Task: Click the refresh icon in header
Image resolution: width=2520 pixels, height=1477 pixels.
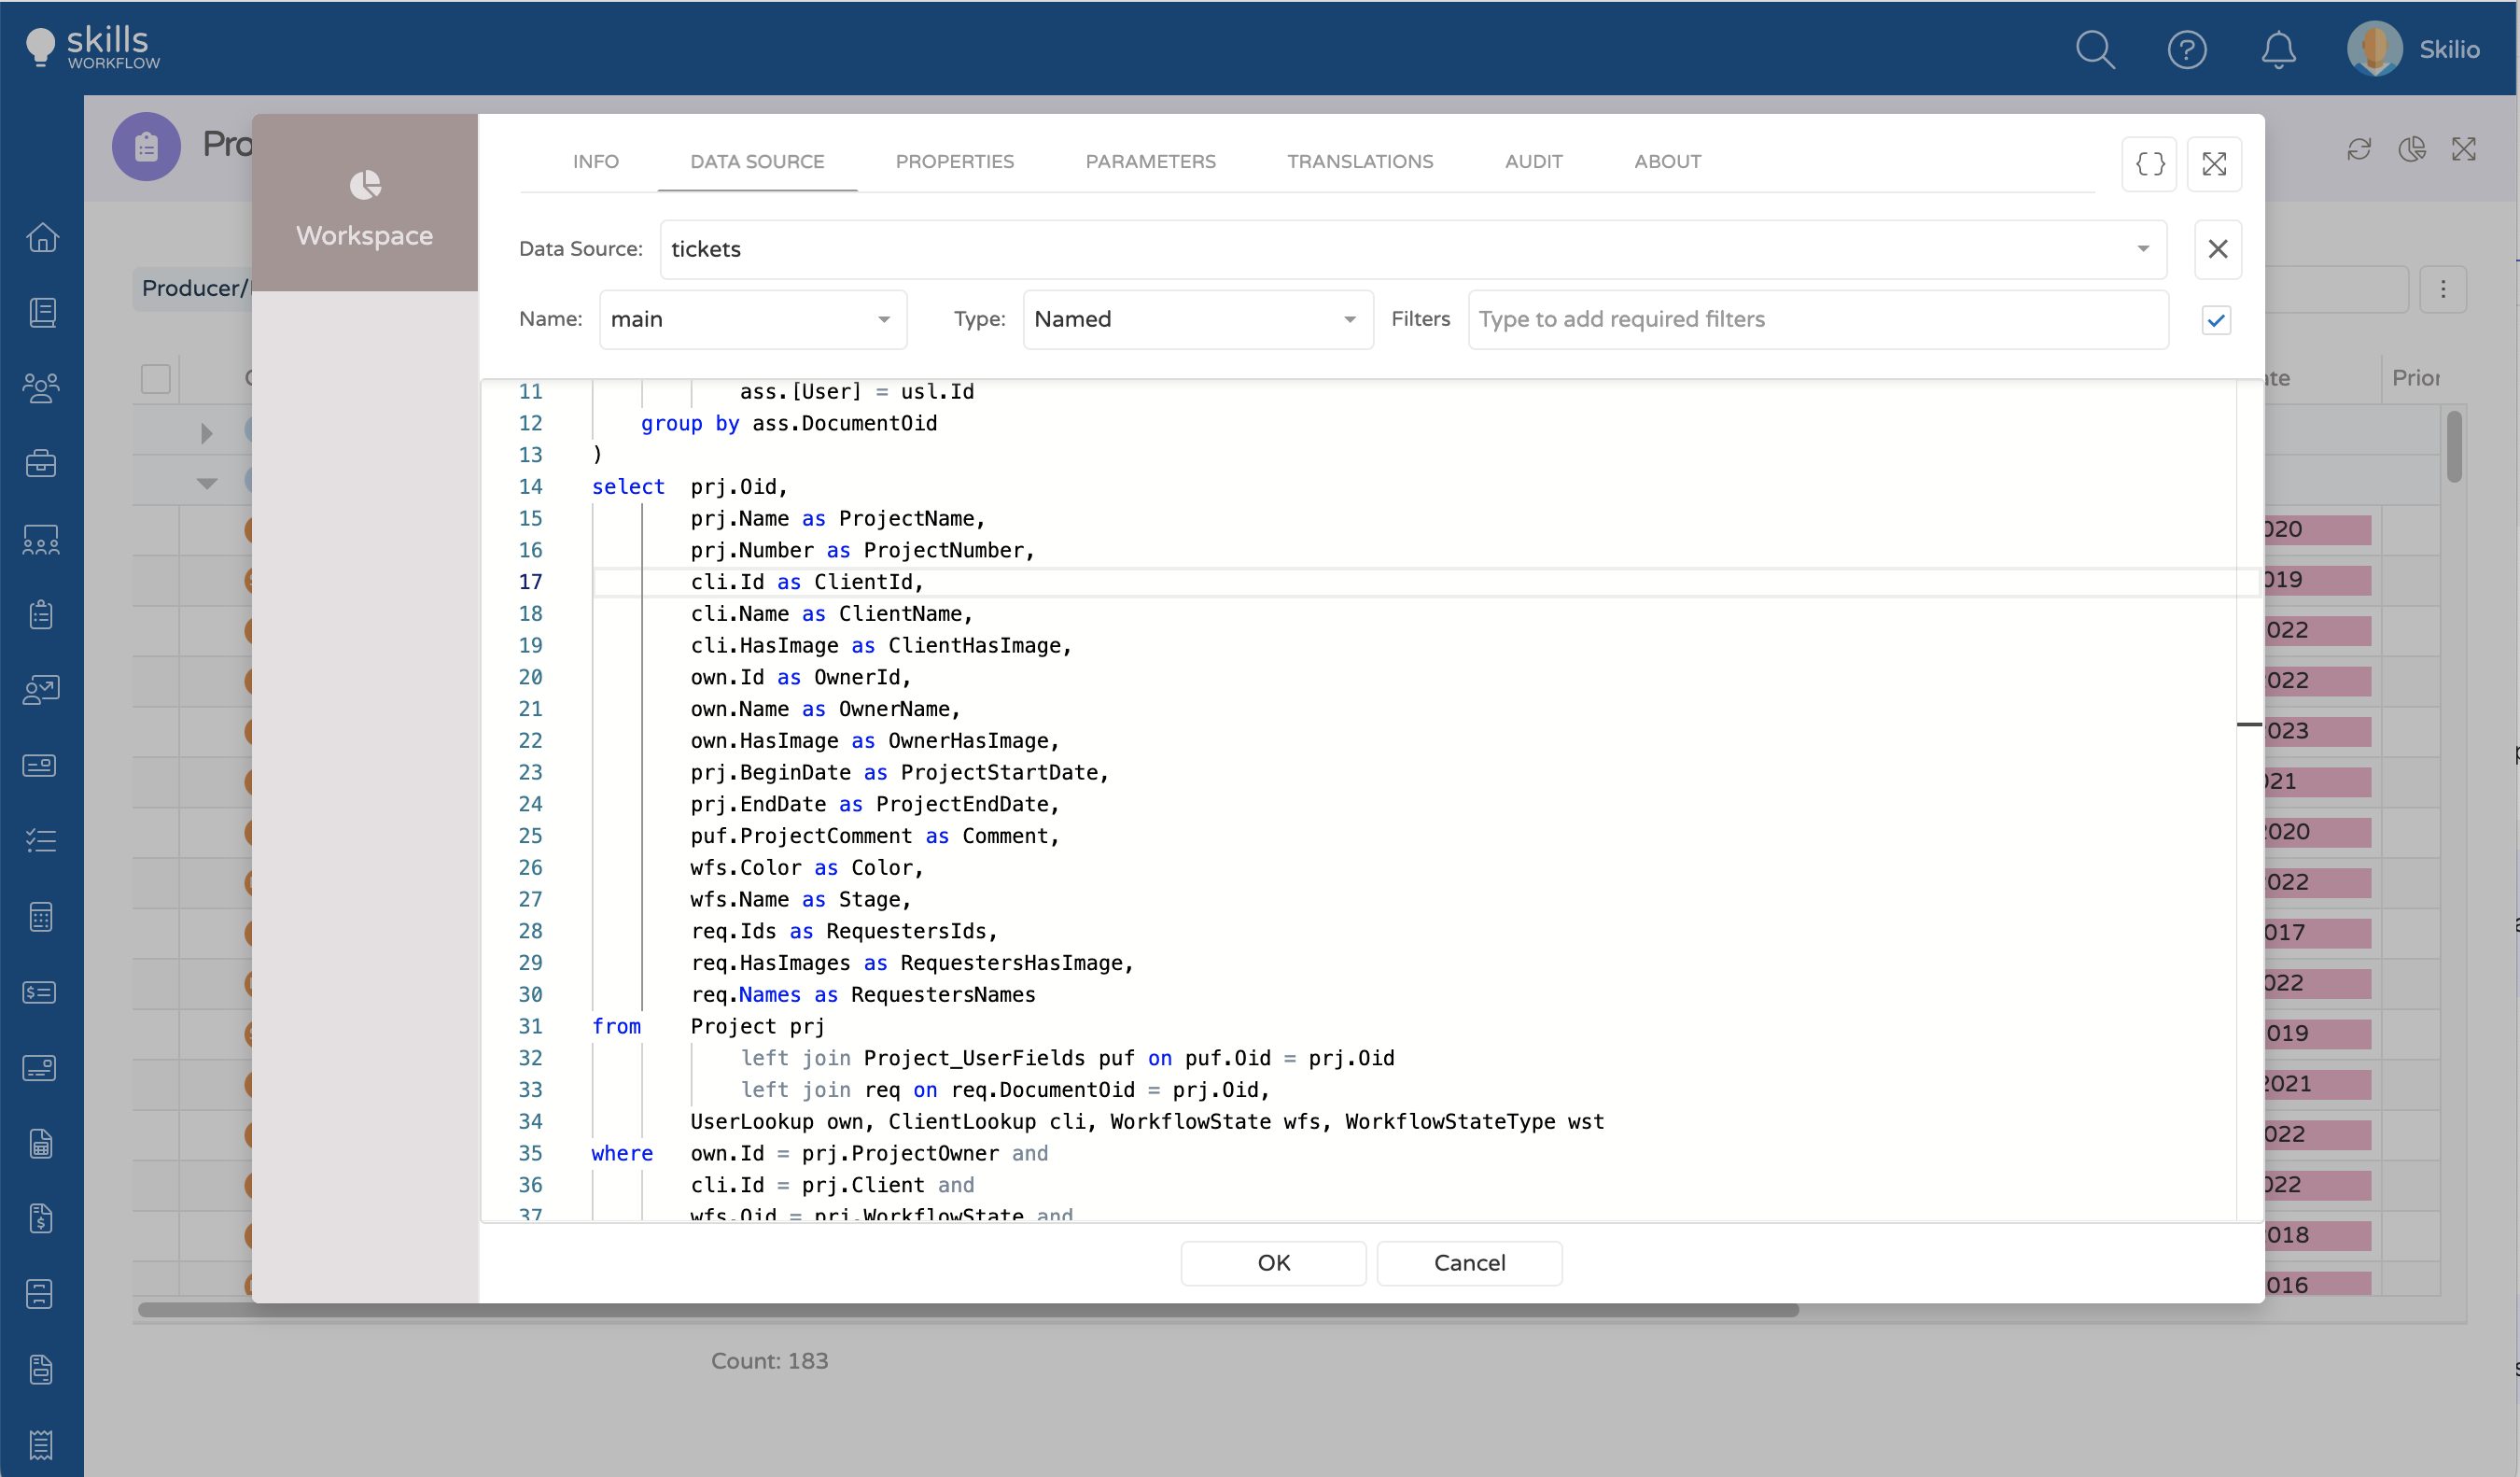Action: coord(2359,149)
